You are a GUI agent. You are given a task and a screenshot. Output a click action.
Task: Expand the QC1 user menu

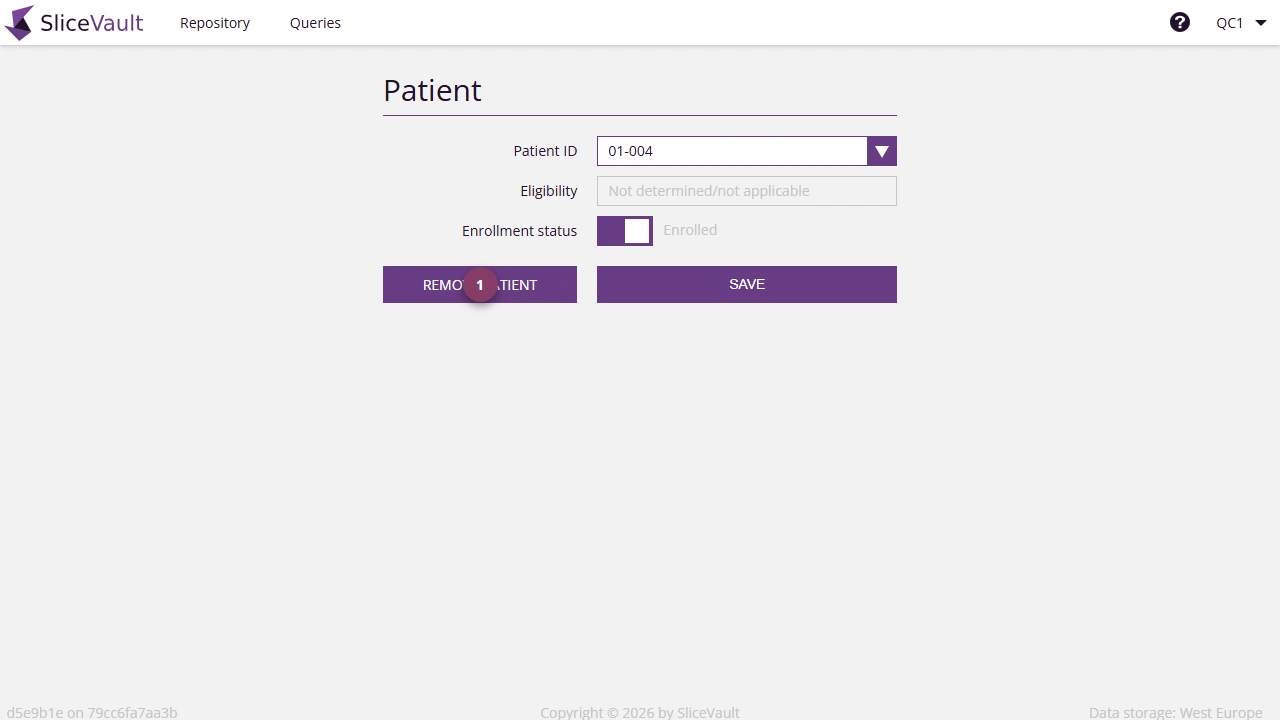[x=1240, y=22]
